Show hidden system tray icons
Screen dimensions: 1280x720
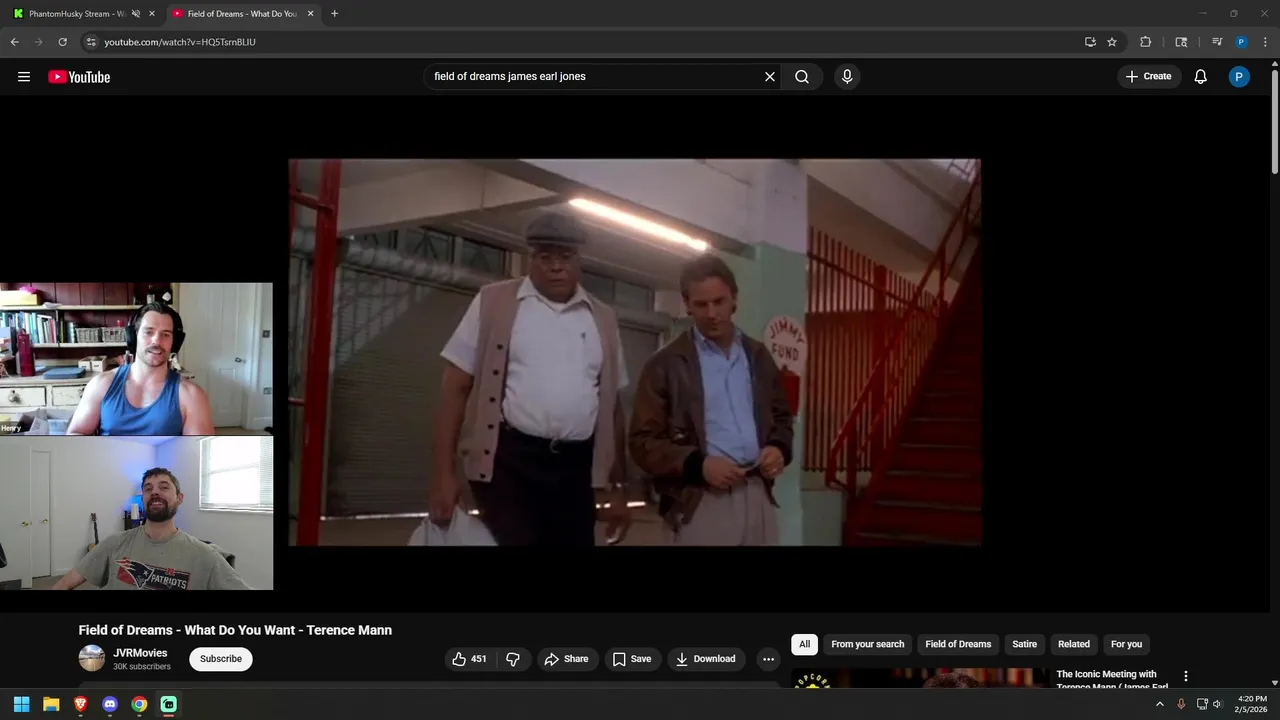point(1160,704)
